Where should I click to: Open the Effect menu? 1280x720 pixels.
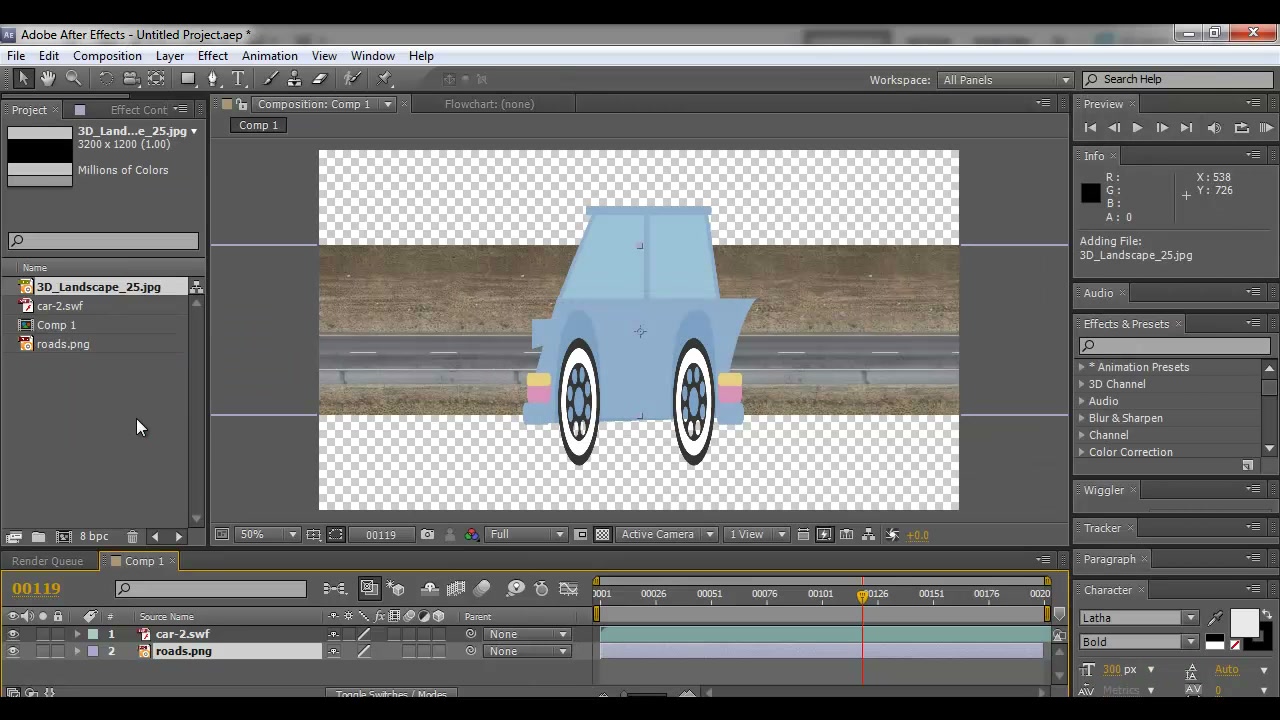pos(213,56)
